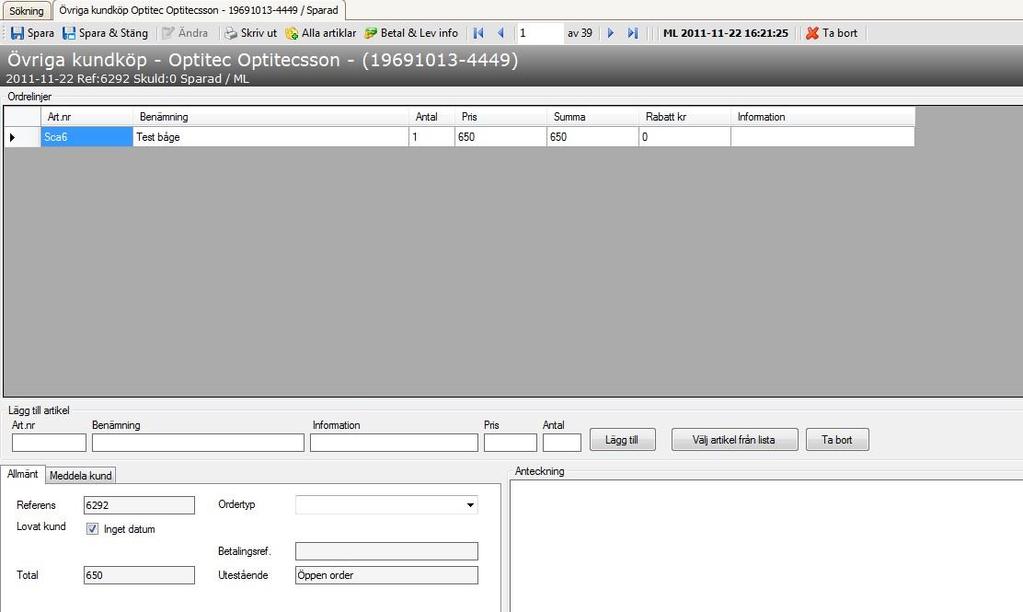Go to next record arrow

coord(611,33)
